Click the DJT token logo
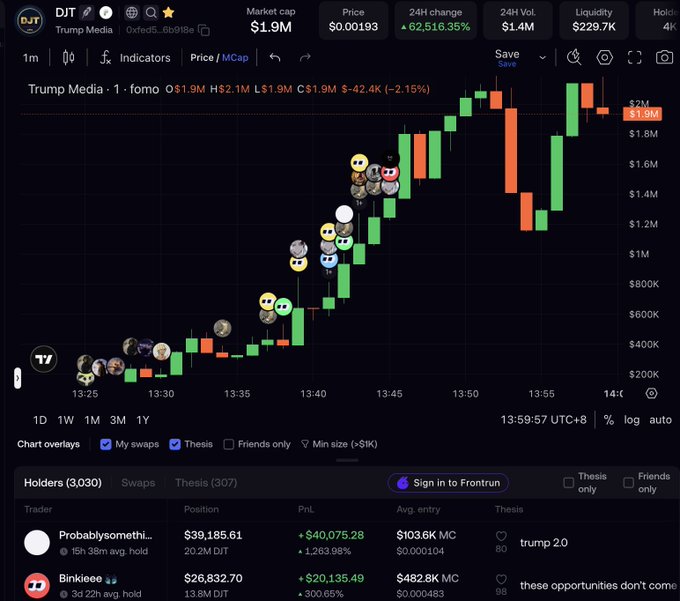The width and height of the screenshot is (680, 601). [29, 20]
